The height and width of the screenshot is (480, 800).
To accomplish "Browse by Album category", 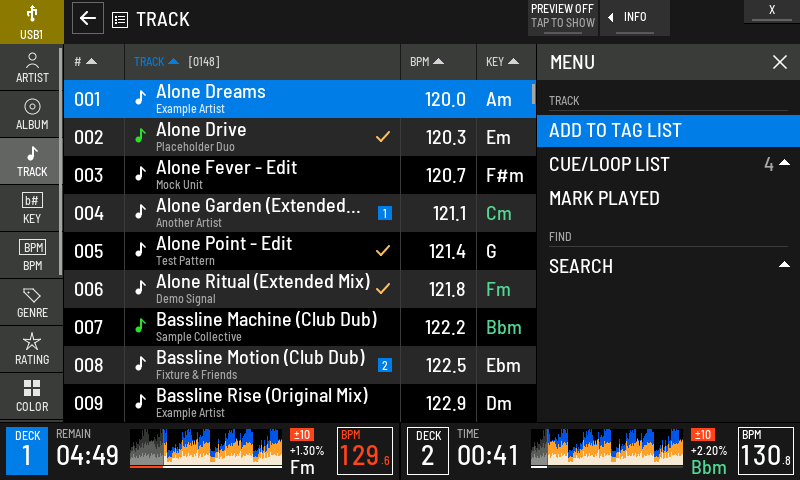I will pos(32,115).
